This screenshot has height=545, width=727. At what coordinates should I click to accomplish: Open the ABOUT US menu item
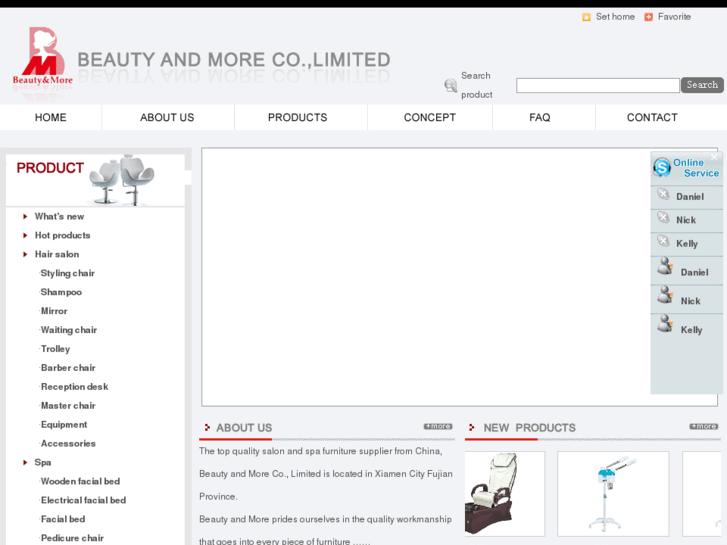167,117
